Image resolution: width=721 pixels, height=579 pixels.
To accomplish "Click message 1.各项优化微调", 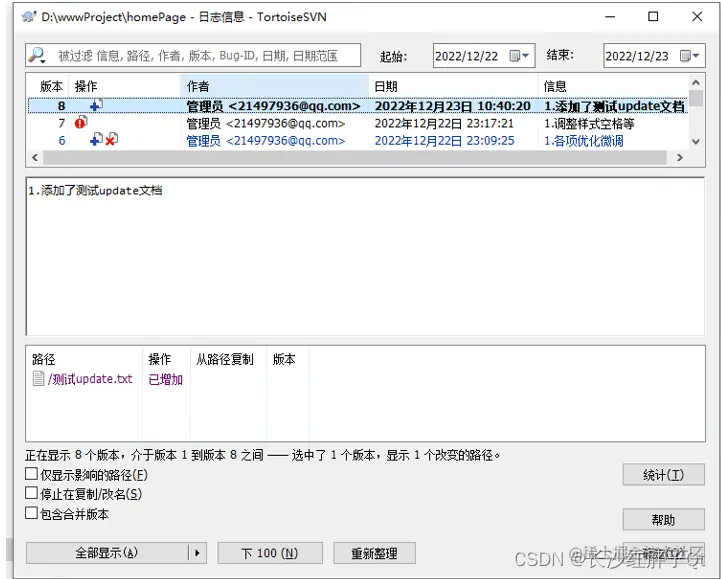I will coord(584,140).
